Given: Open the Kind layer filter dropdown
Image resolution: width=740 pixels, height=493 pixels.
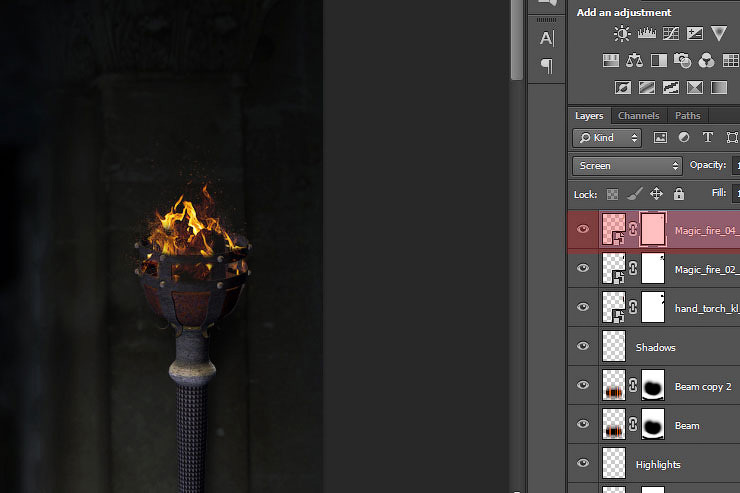Looking at the screenshot, I should pyautogui.click(x=608, y=138).
